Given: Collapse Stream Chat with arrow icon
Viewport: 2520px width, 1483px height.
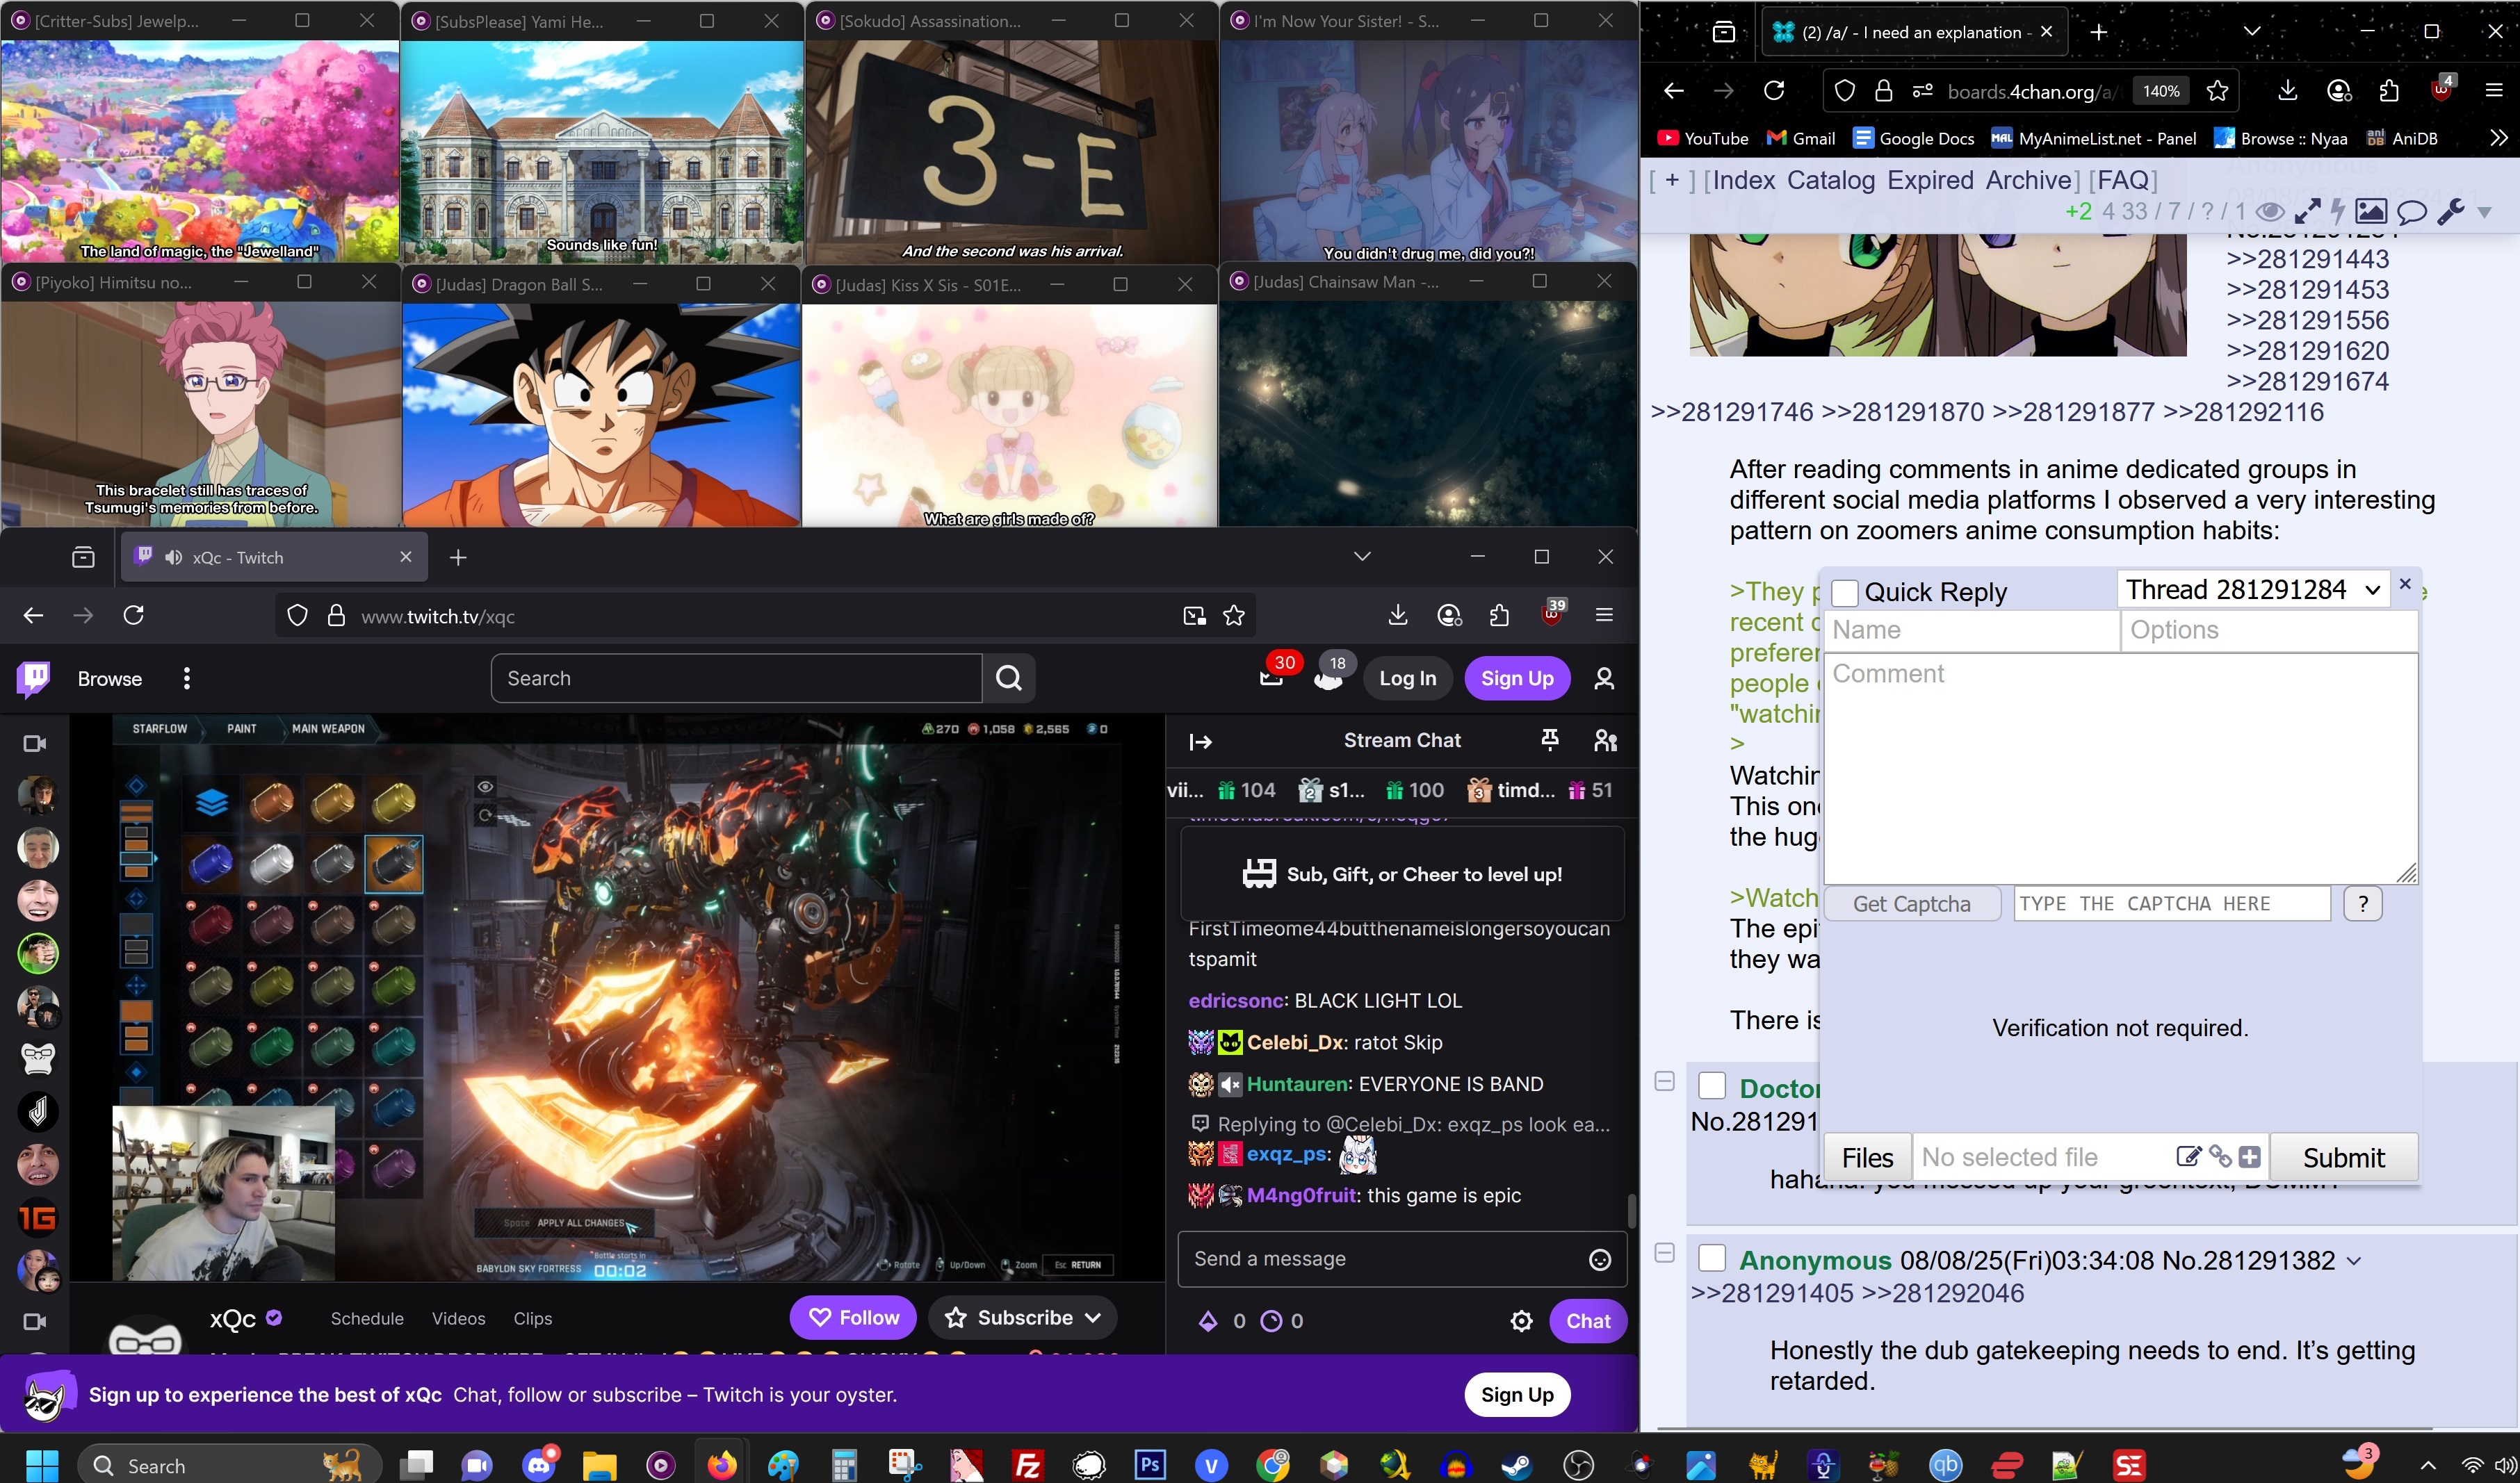Looking at the screenshot, I should 1200,741.
